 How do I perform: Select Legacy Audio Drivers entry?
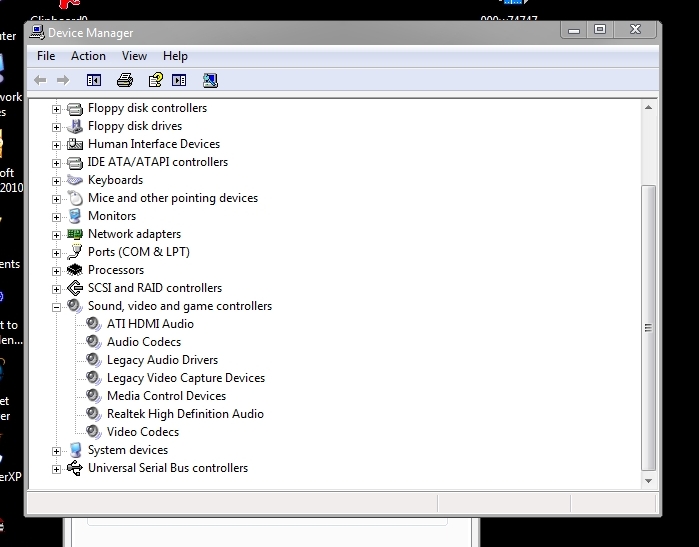[162, 360]
